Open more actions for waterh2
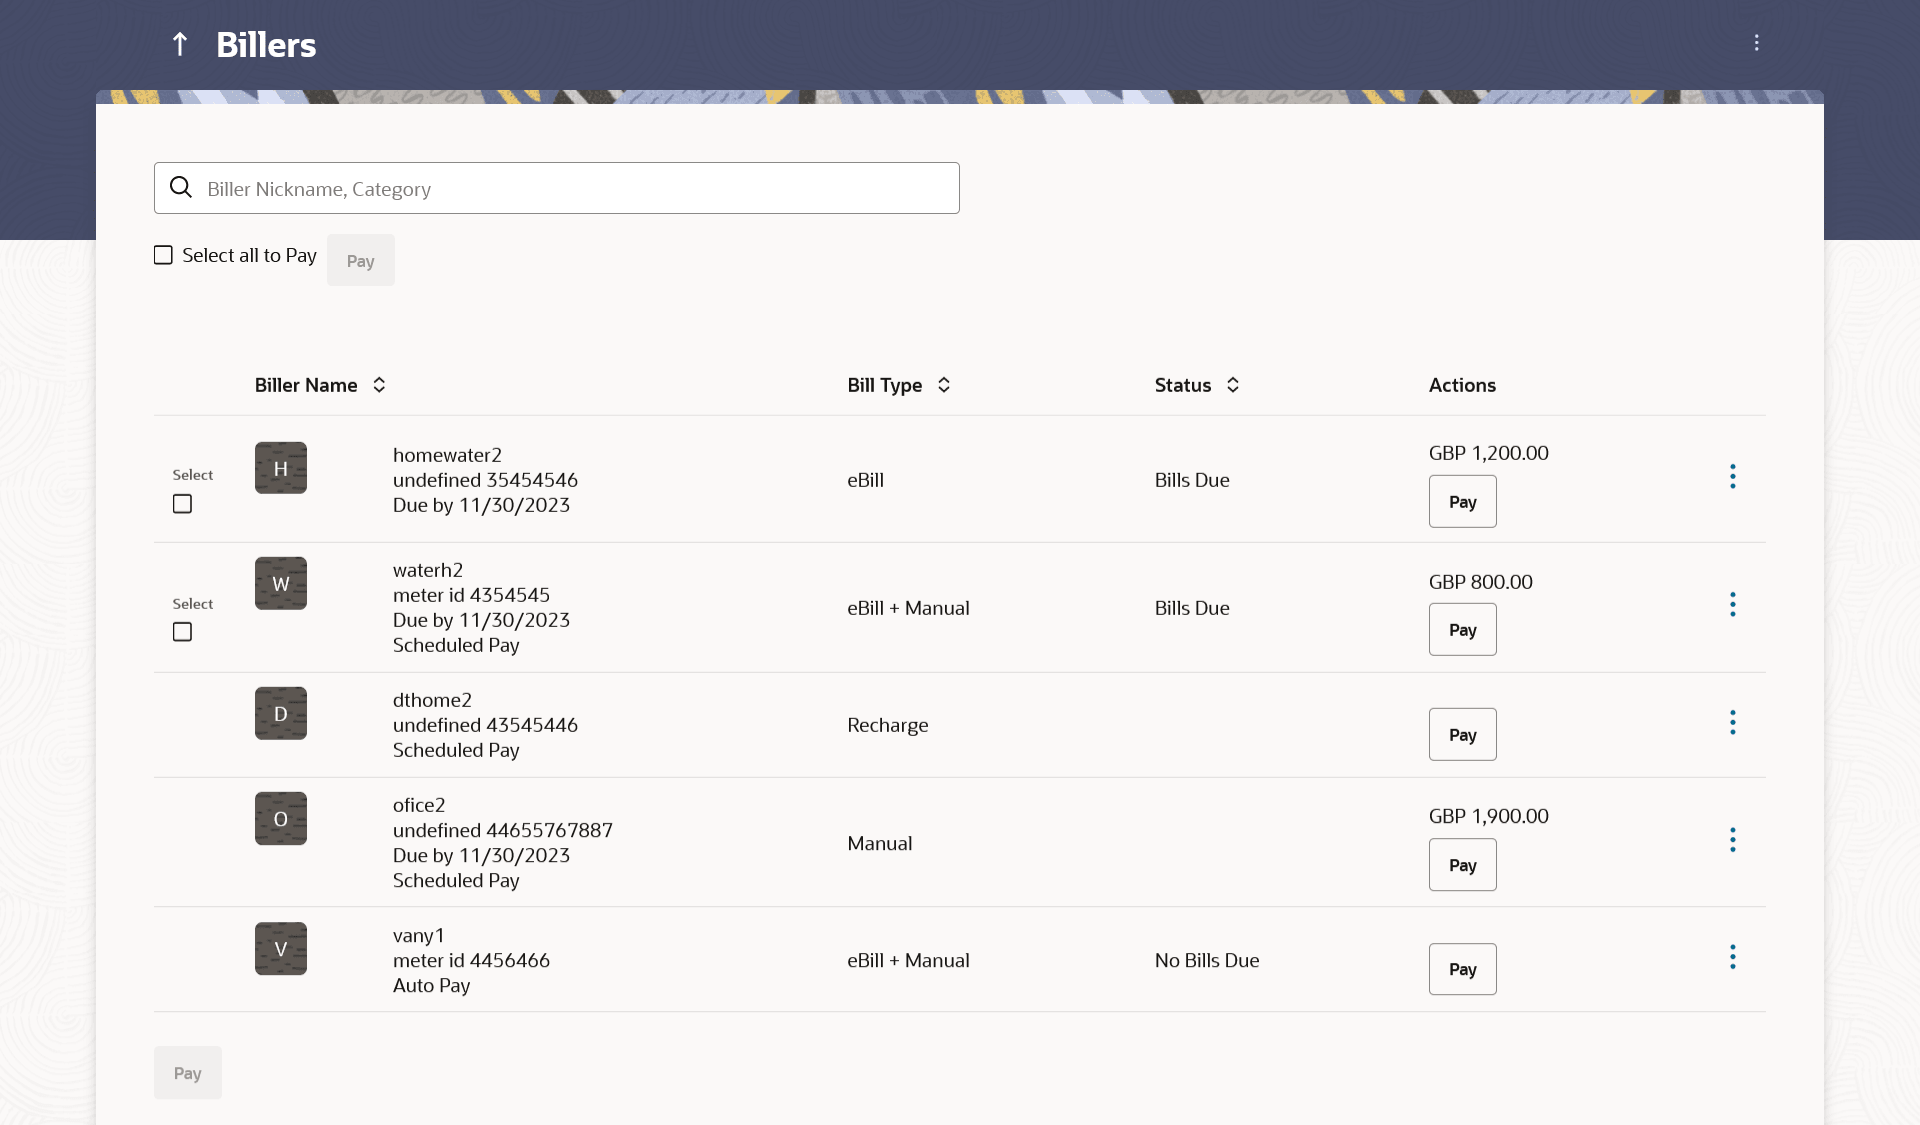 [x=1732, y=604]
